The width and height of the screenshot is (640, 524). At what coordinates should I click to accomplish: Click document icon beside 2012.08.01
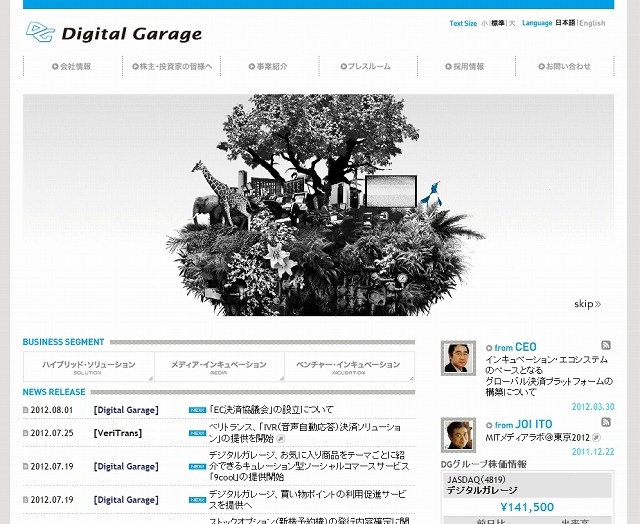26,410
